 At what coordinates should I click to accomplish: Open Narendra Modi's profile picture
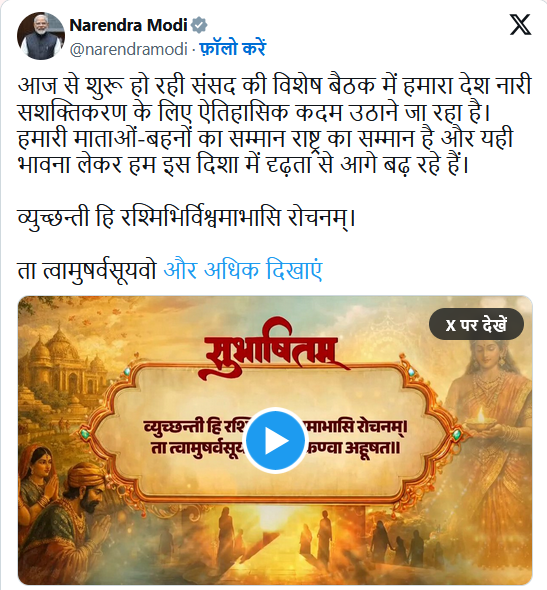click(x=41, y=36)
